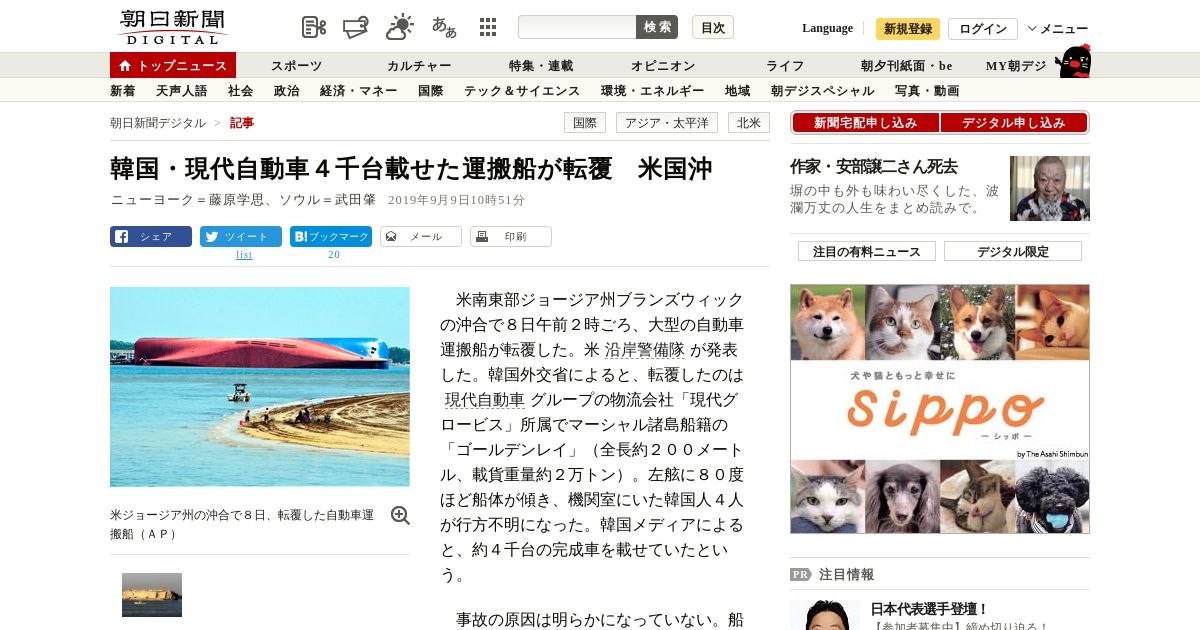
Task: Click the 沿岸警備隊 keyword link
Action: (645, 350)
